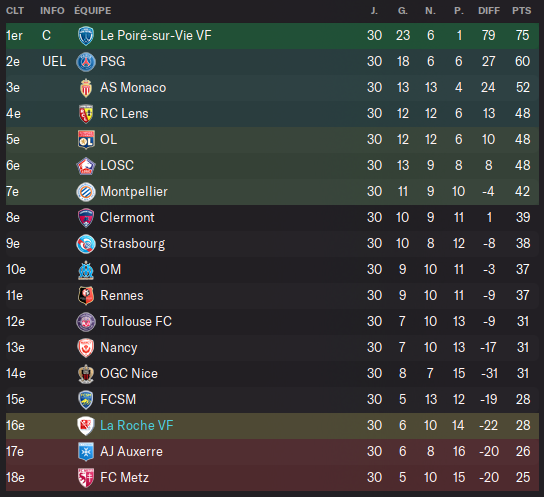Click the RC Lens crest icon
Image resolution: width=544 pixels, height=497 pixels.
[86, 114]
